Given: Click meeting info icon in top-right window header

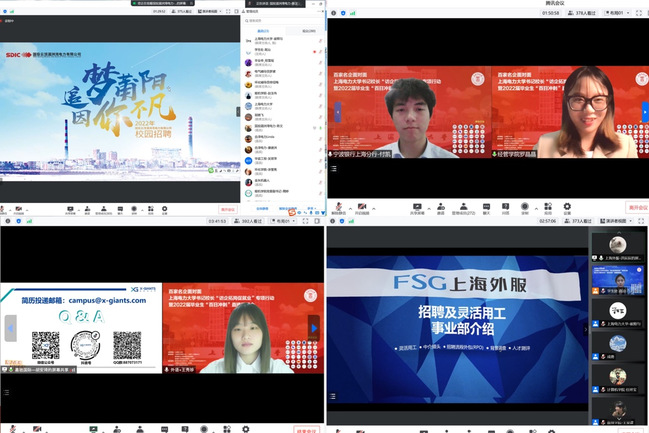Looking at the screenshot, I should click(334, 13).
